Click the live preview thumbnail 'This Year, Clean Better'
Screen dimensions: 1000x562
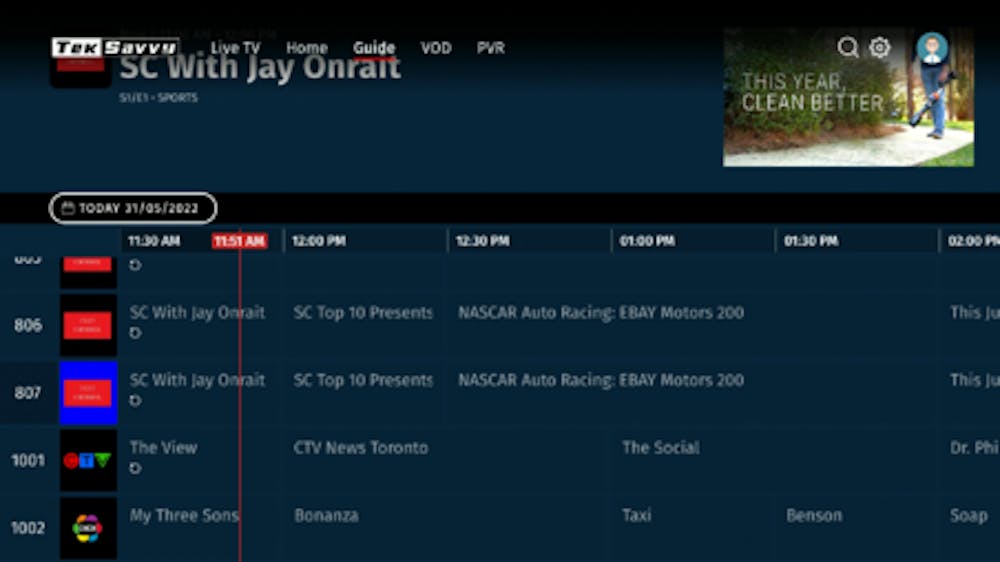click(x=848, y=97)
